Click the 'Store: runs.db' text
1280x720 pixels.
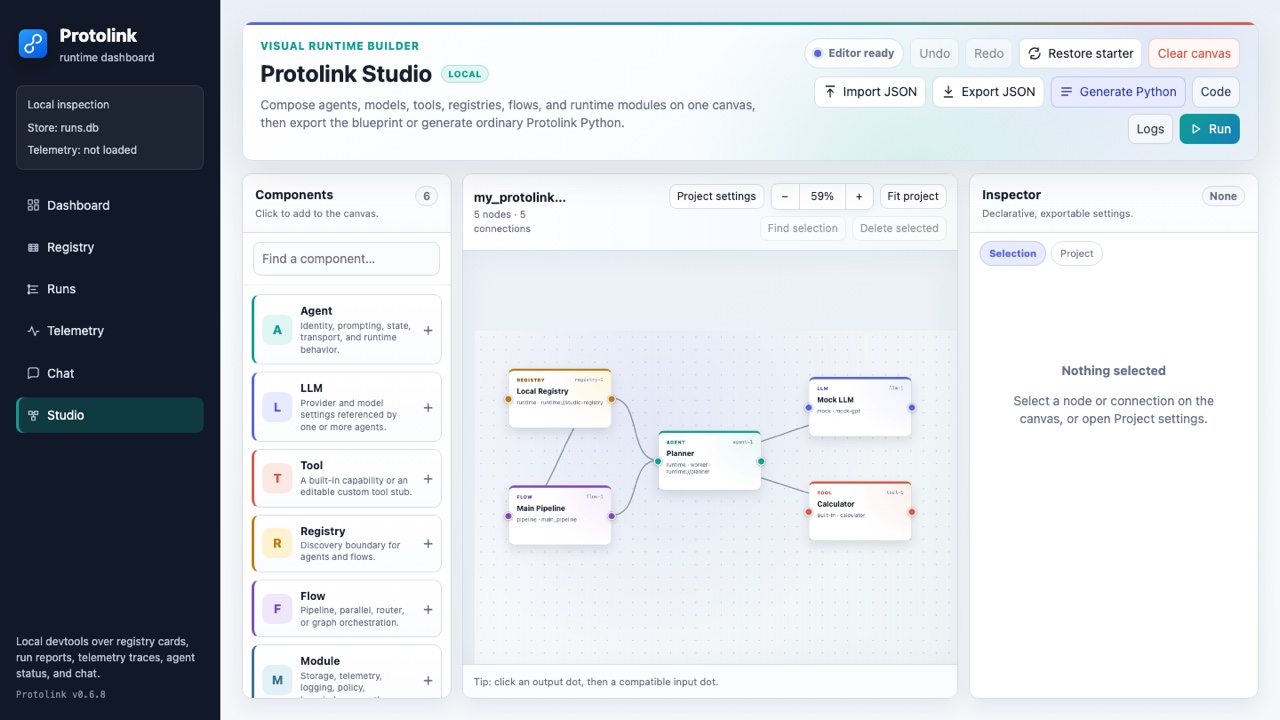pos(63,127)
